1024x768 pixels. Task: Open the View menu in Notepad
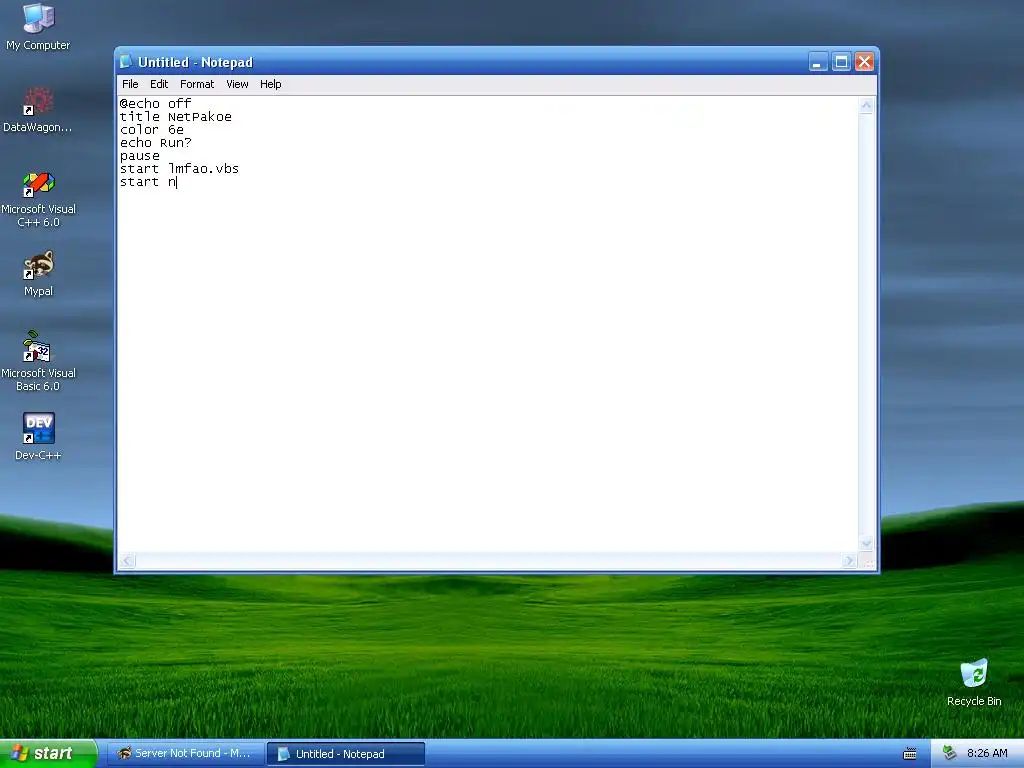point(237,84)
